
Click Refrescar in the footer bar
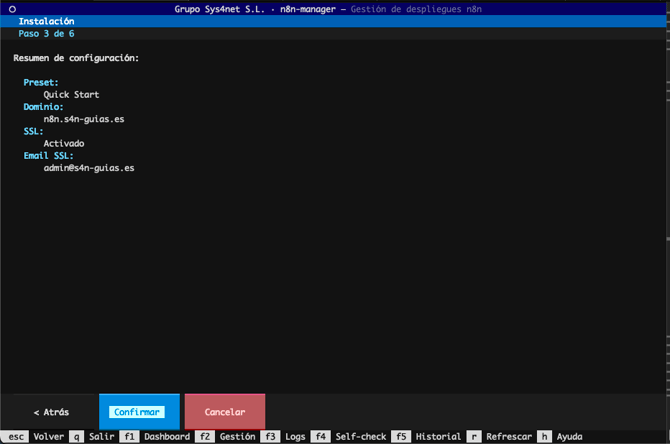pos(509,437)
